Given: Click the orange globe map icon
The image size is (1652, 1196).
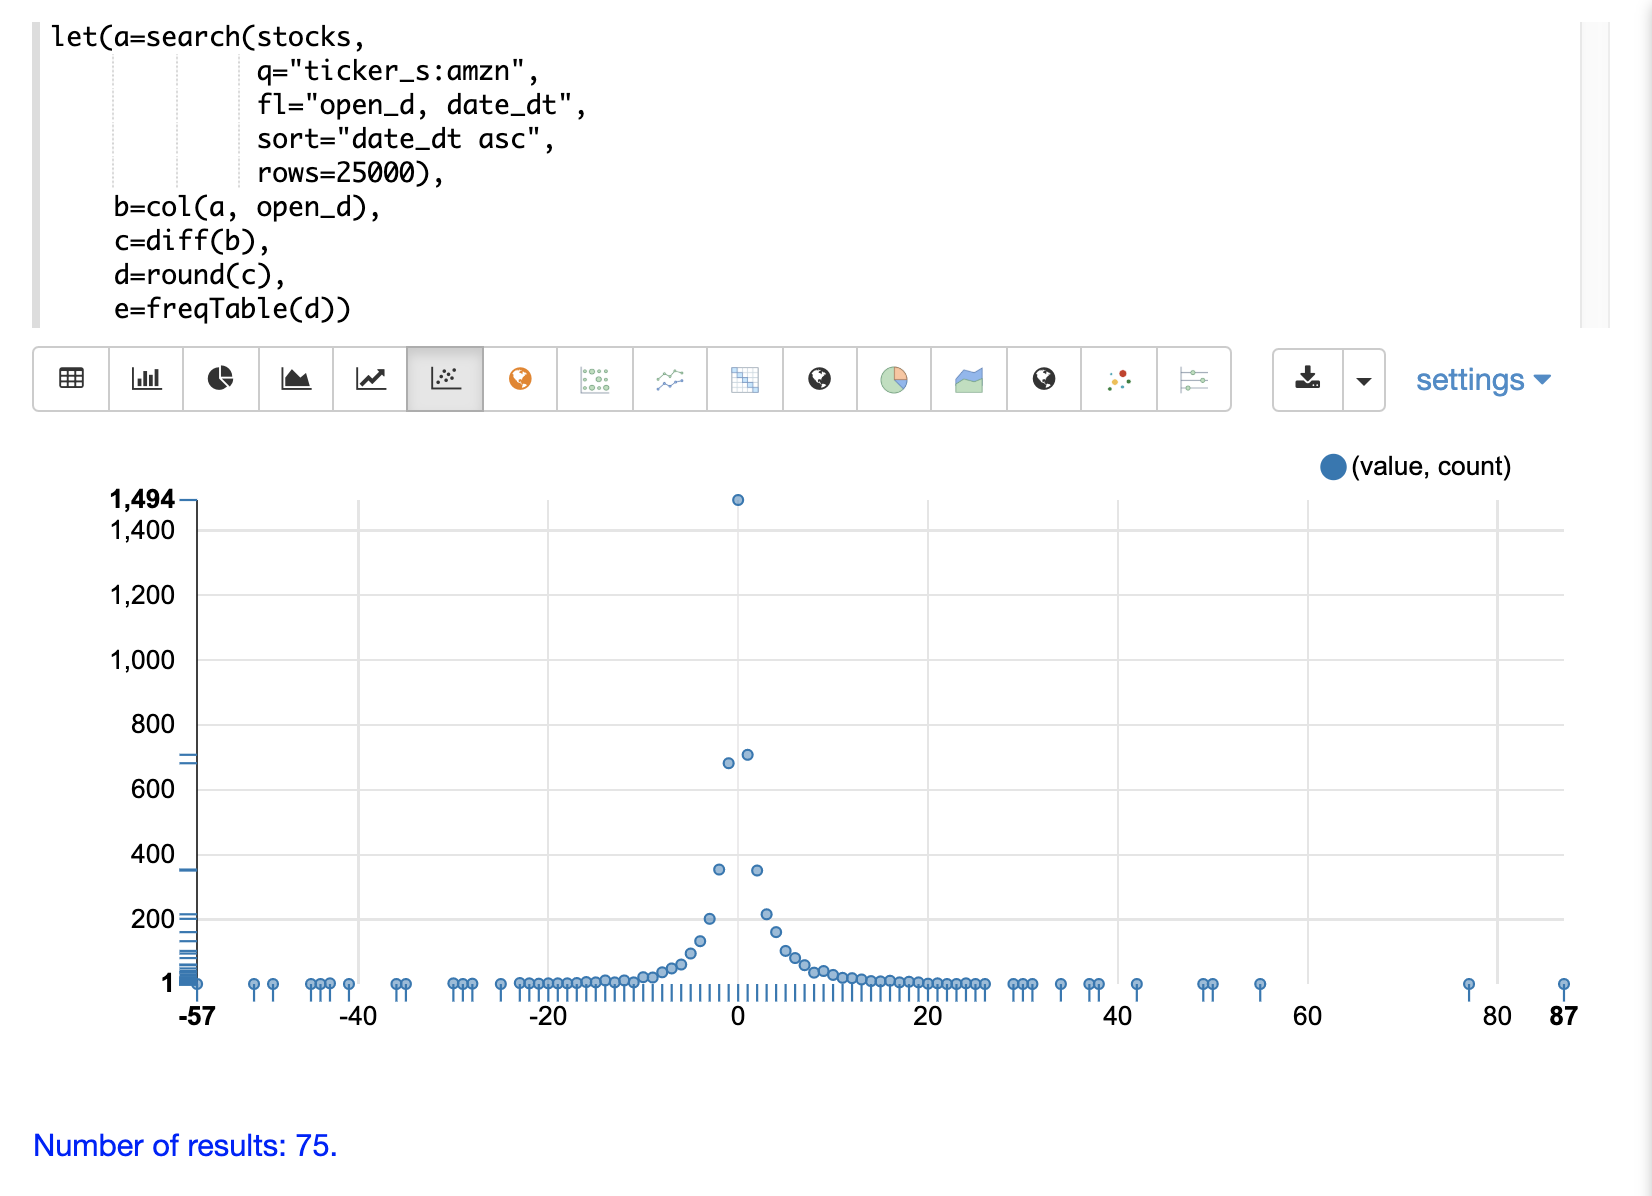Looking at the screenshot, I should pyautogui.click(x=520, y=379).
